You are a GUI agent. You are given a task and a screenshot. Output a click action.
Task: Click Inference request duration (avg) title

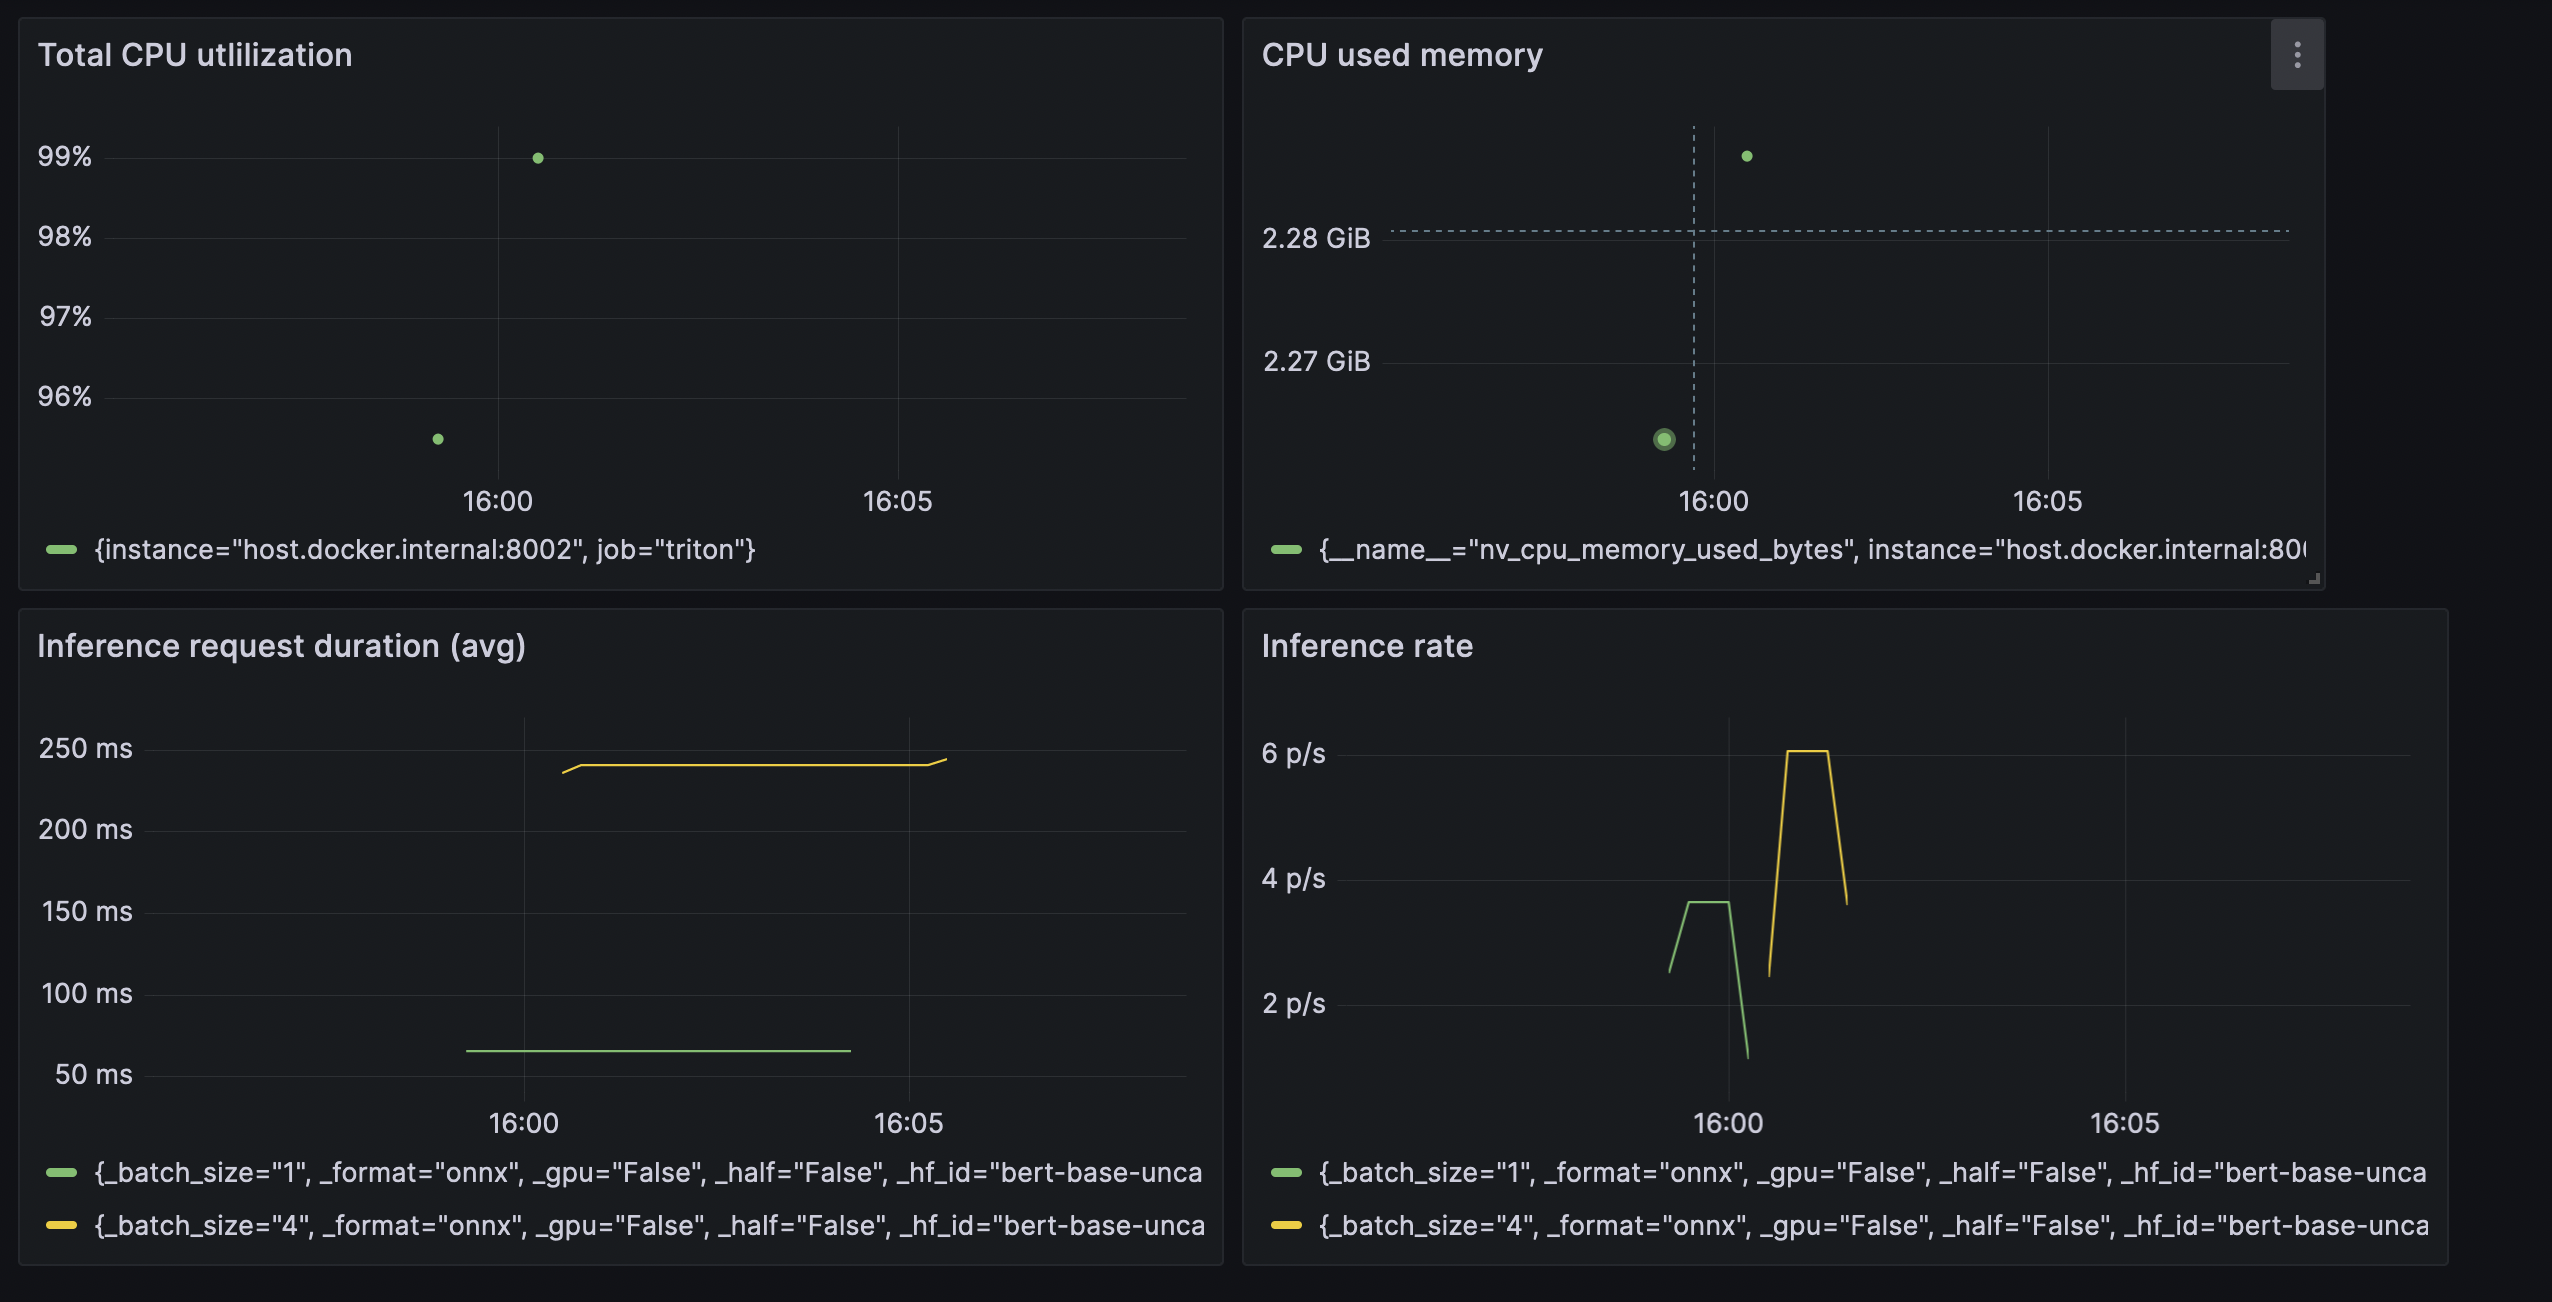click(x=281, y=646)
